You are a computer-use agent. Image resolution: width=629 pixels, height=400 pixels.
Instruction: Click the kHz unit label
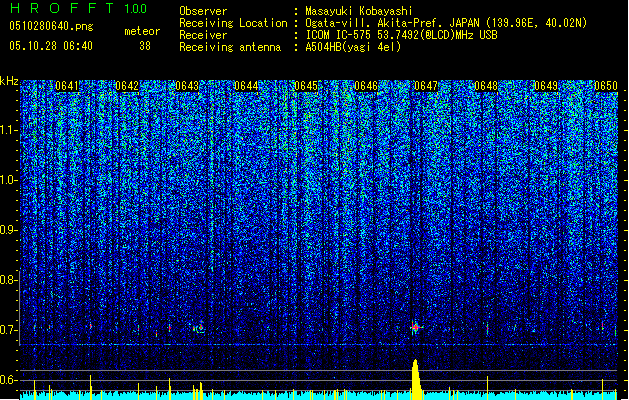click(x=9, y=81)
